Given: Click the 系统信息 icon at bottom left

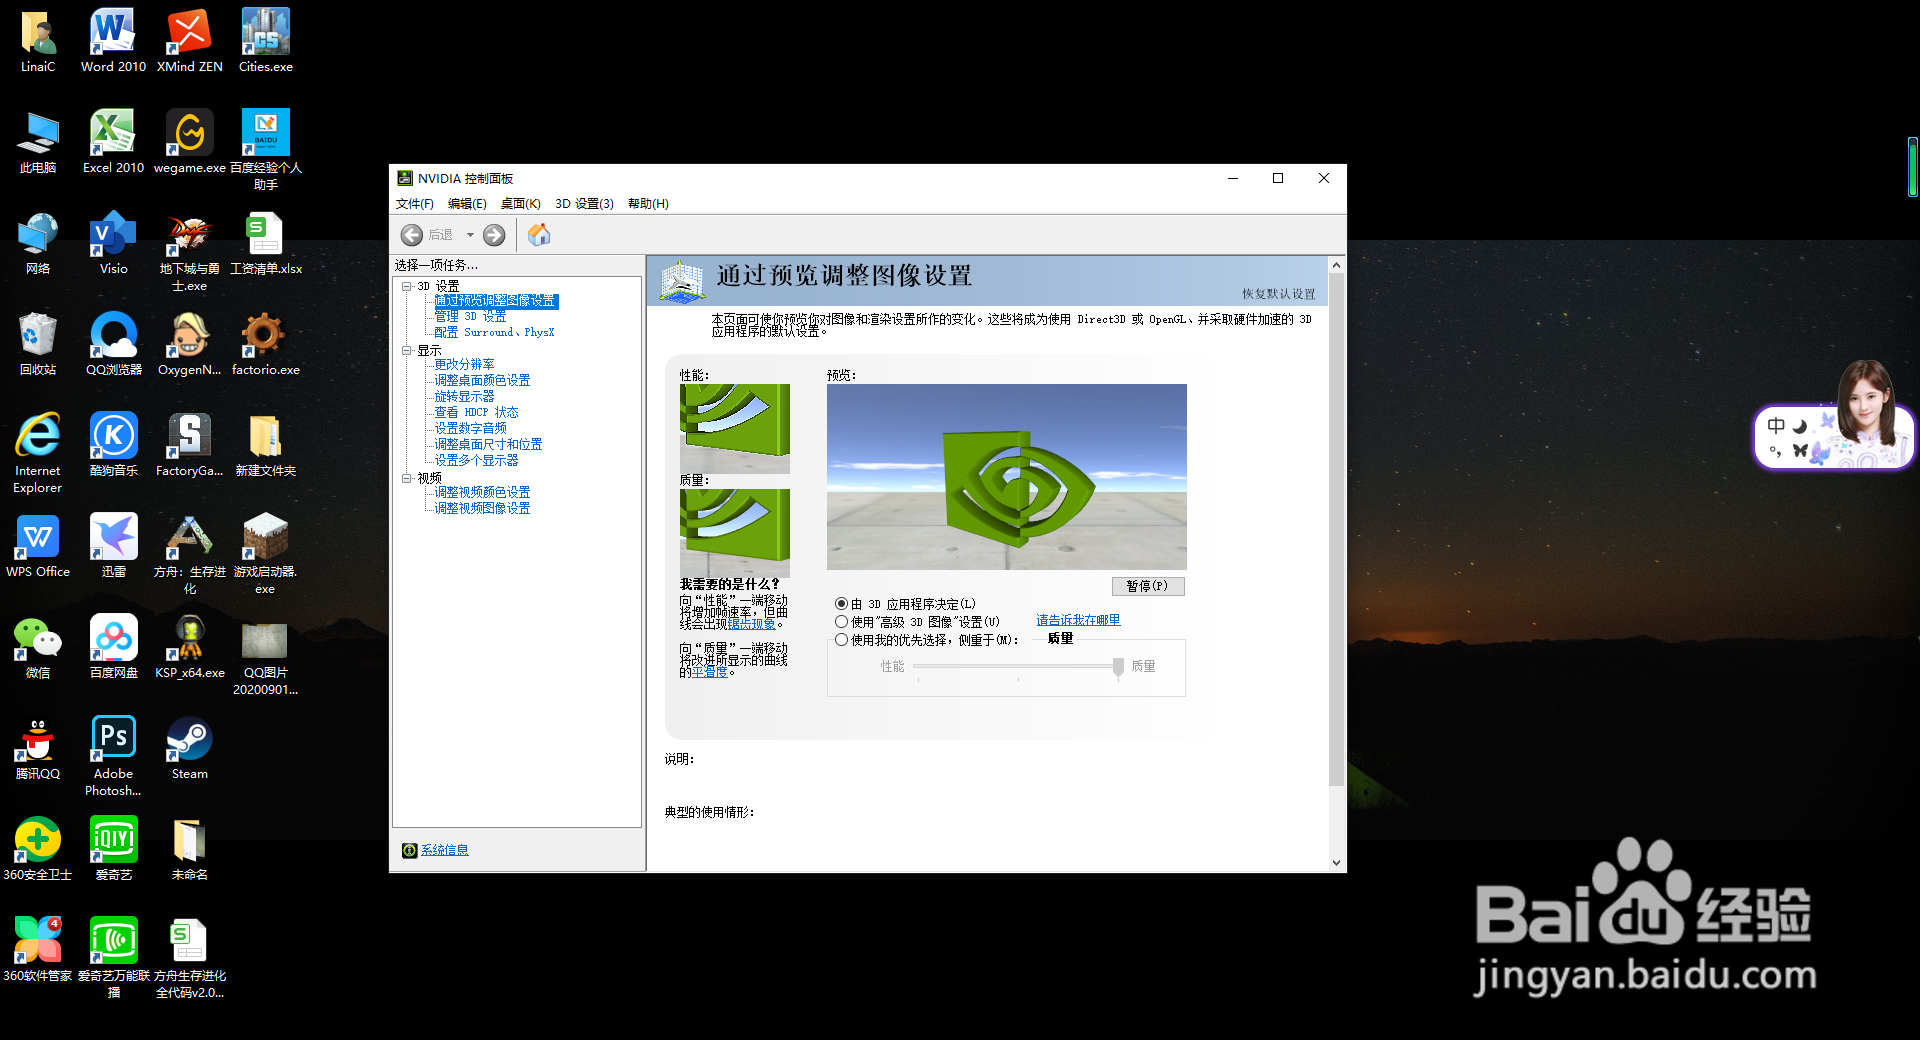Looking at the screenshot, I should (x=409, y=850).
